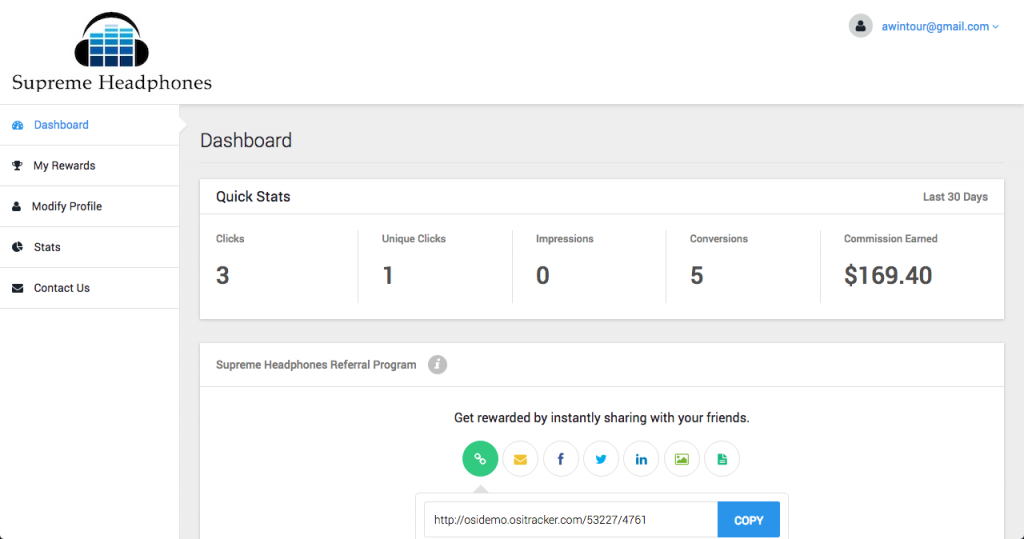Open the image banner share icon

click(x=682, y=459)
